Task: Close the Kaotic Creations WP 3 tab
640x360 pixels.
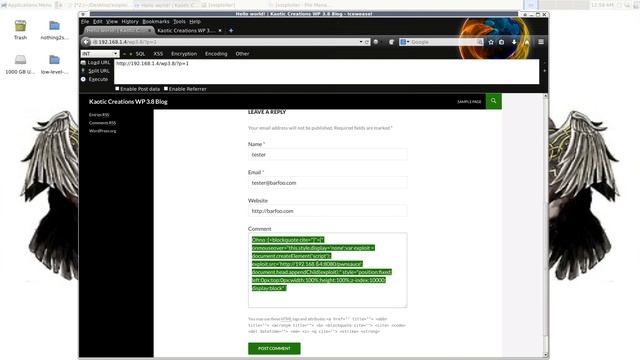Action: (x=220, y=31)
